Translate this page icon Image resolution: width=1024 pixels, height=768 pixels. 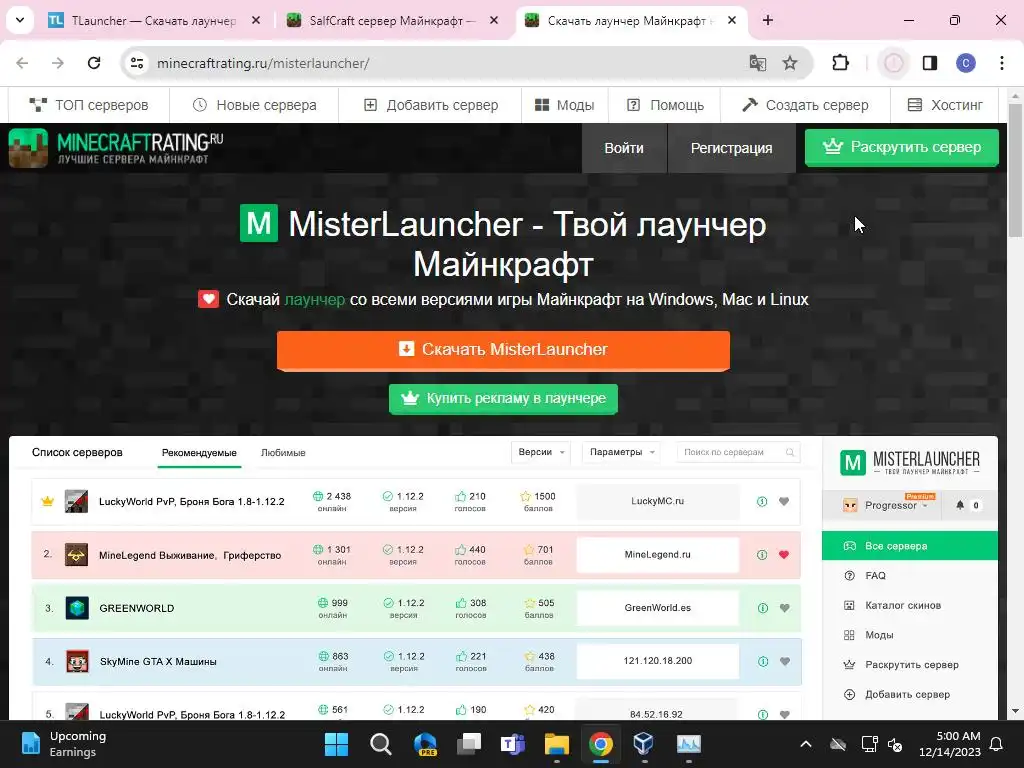tap(758, 63)
